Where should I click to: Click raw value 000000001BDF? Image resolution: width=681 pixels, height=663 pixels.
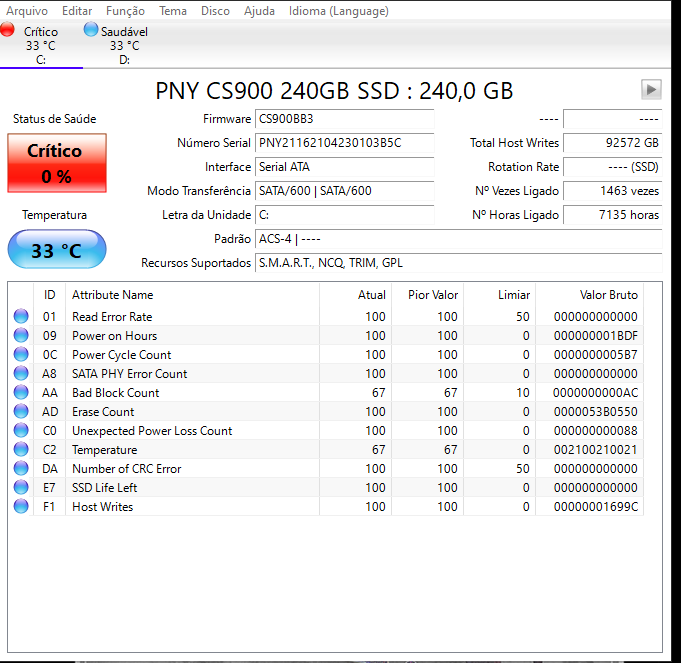tap(595, 336)
